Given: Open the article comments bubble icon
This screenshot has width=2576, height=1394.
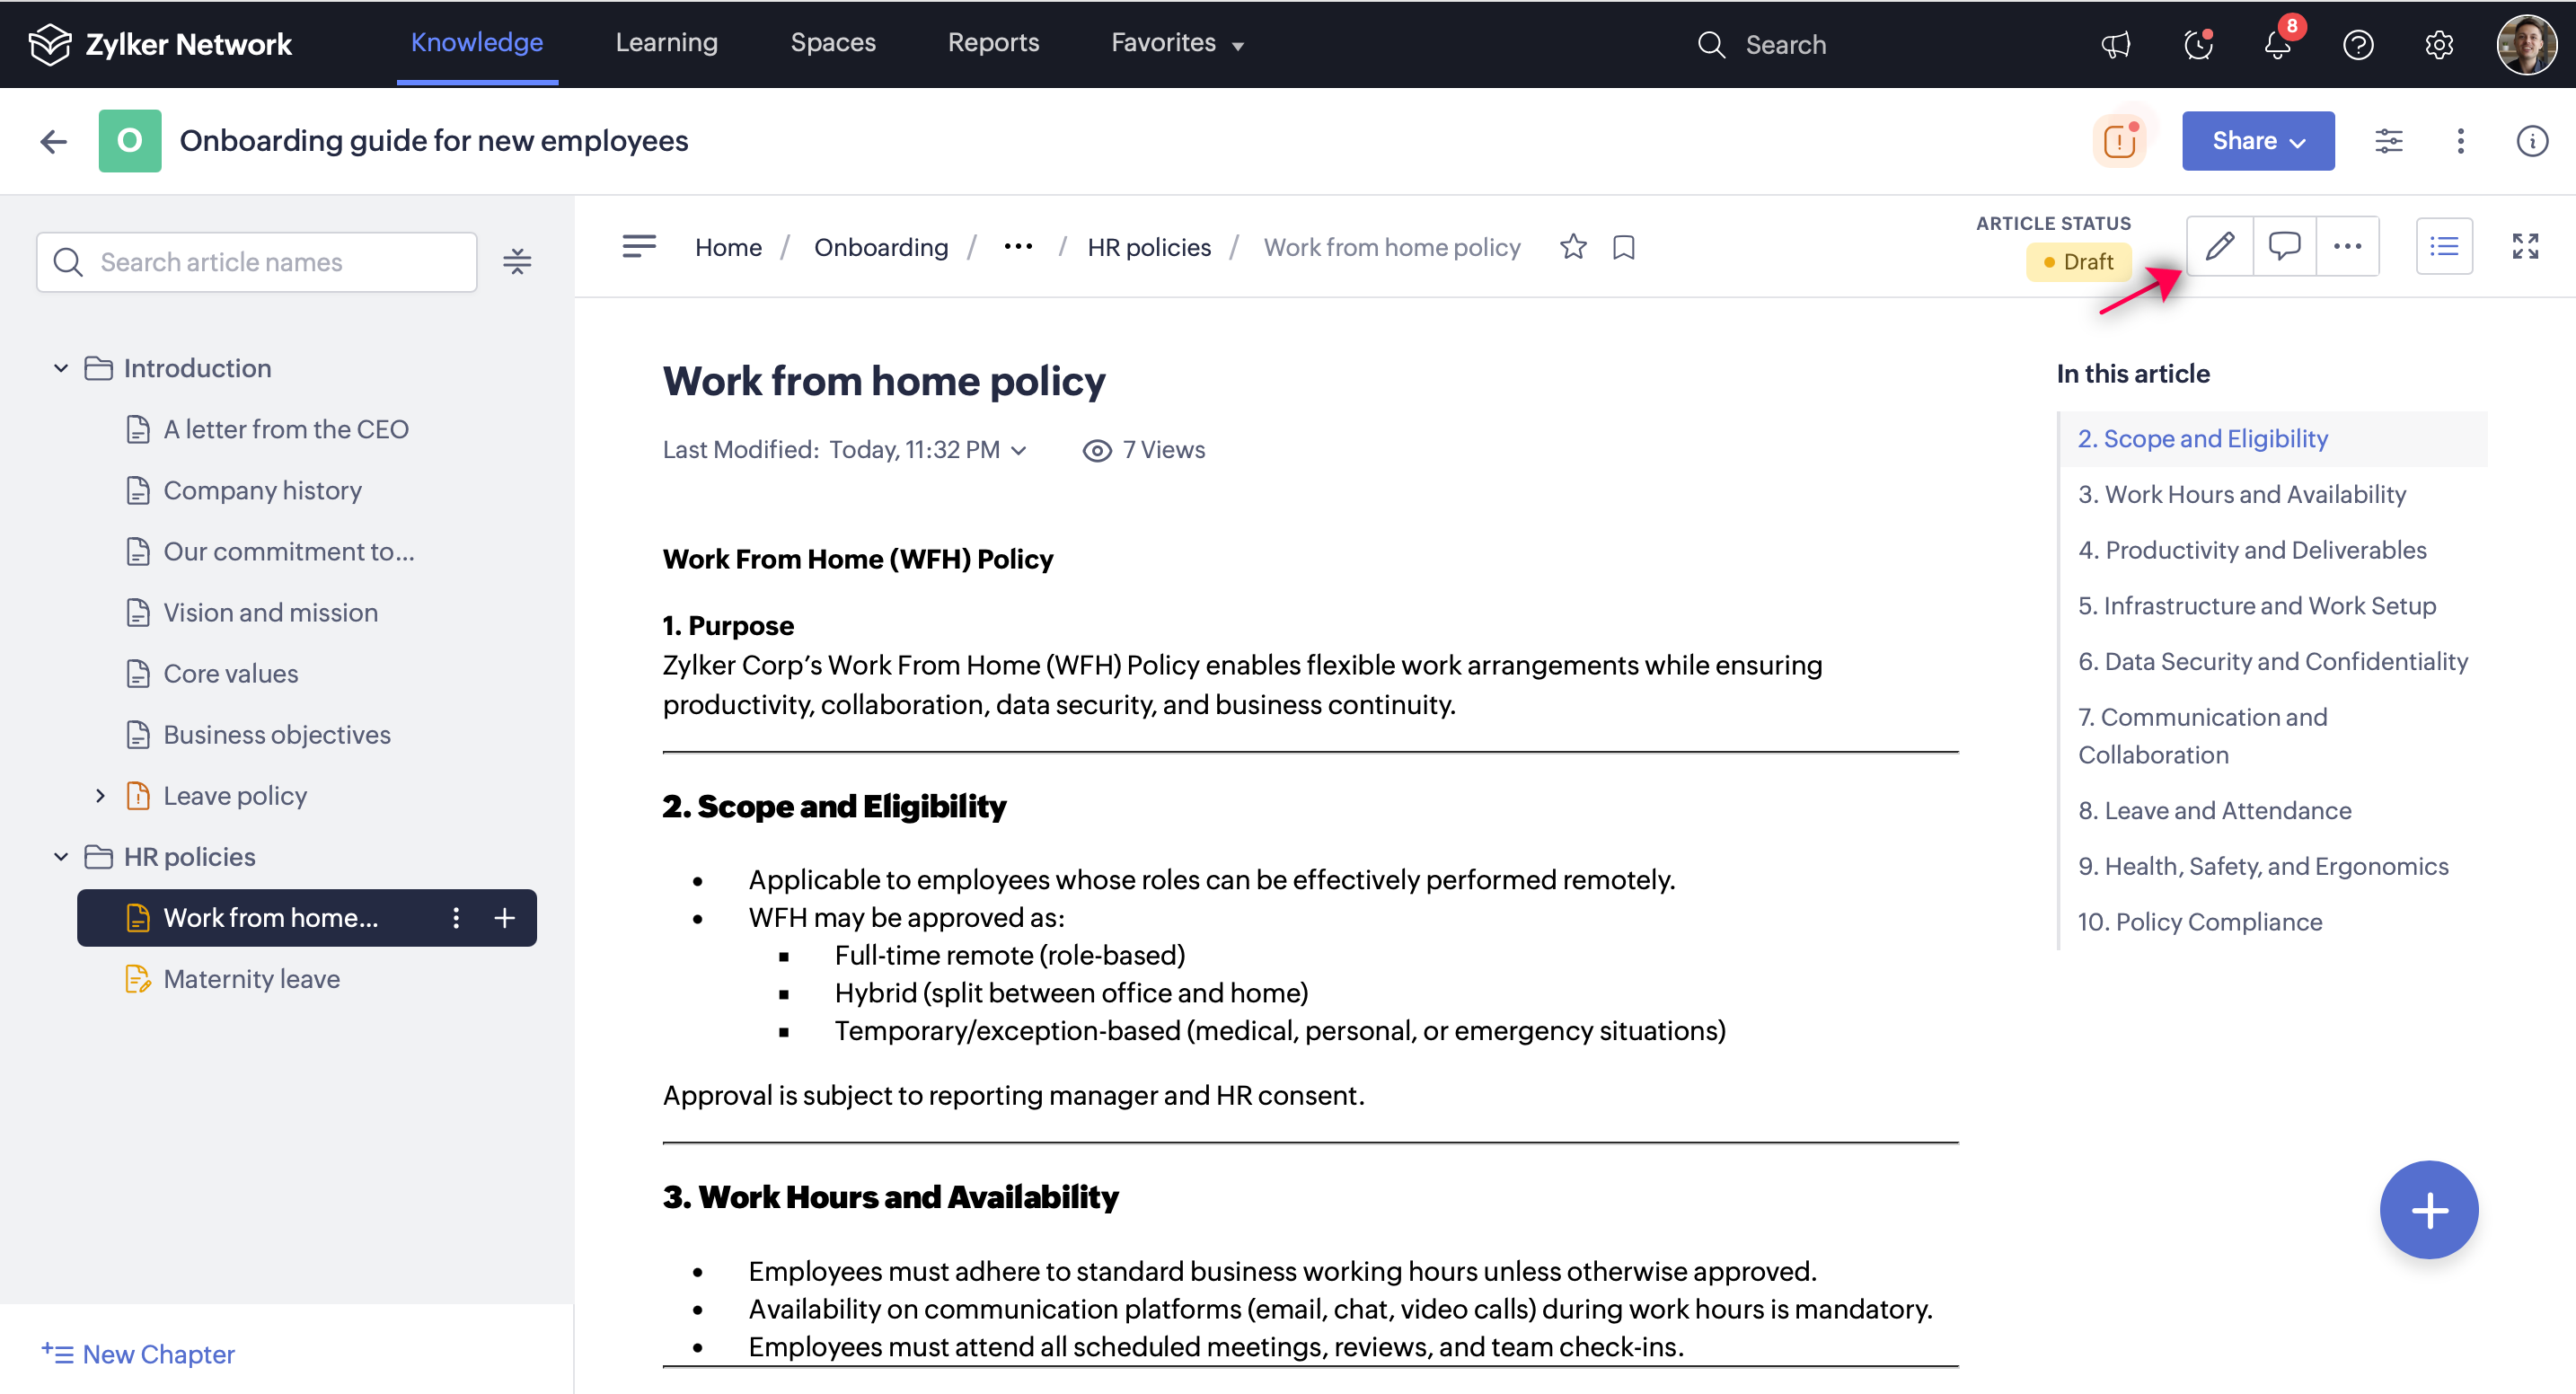Looking at the screenshot, I should [x=2284, y=246].
